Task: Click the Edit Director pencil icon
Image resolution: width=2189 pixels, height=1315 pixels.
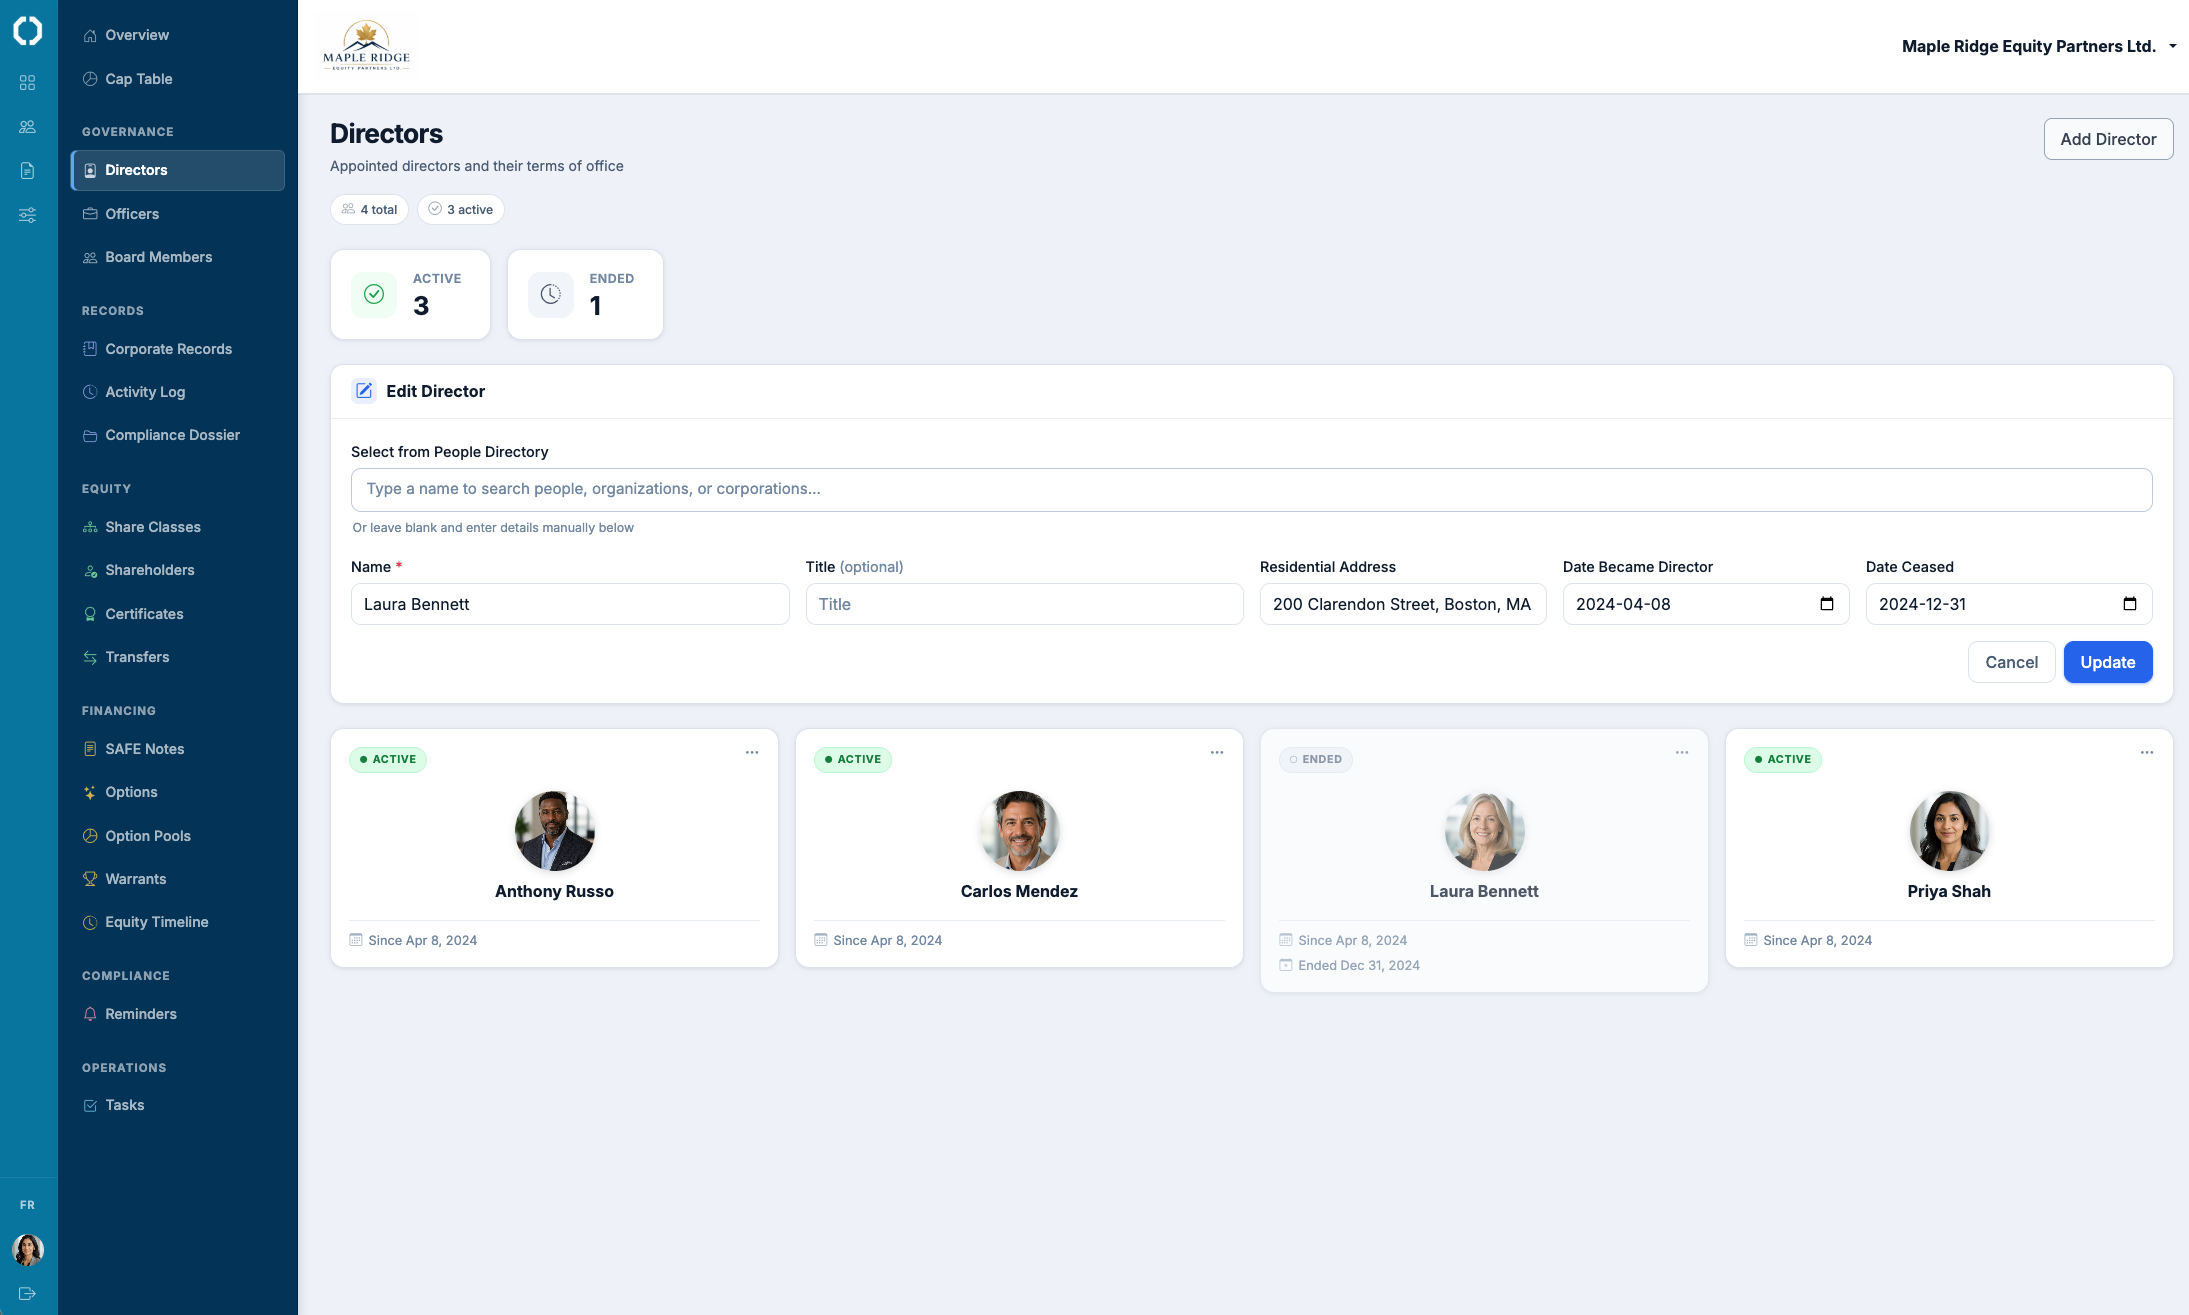Action: pos(364,391)
